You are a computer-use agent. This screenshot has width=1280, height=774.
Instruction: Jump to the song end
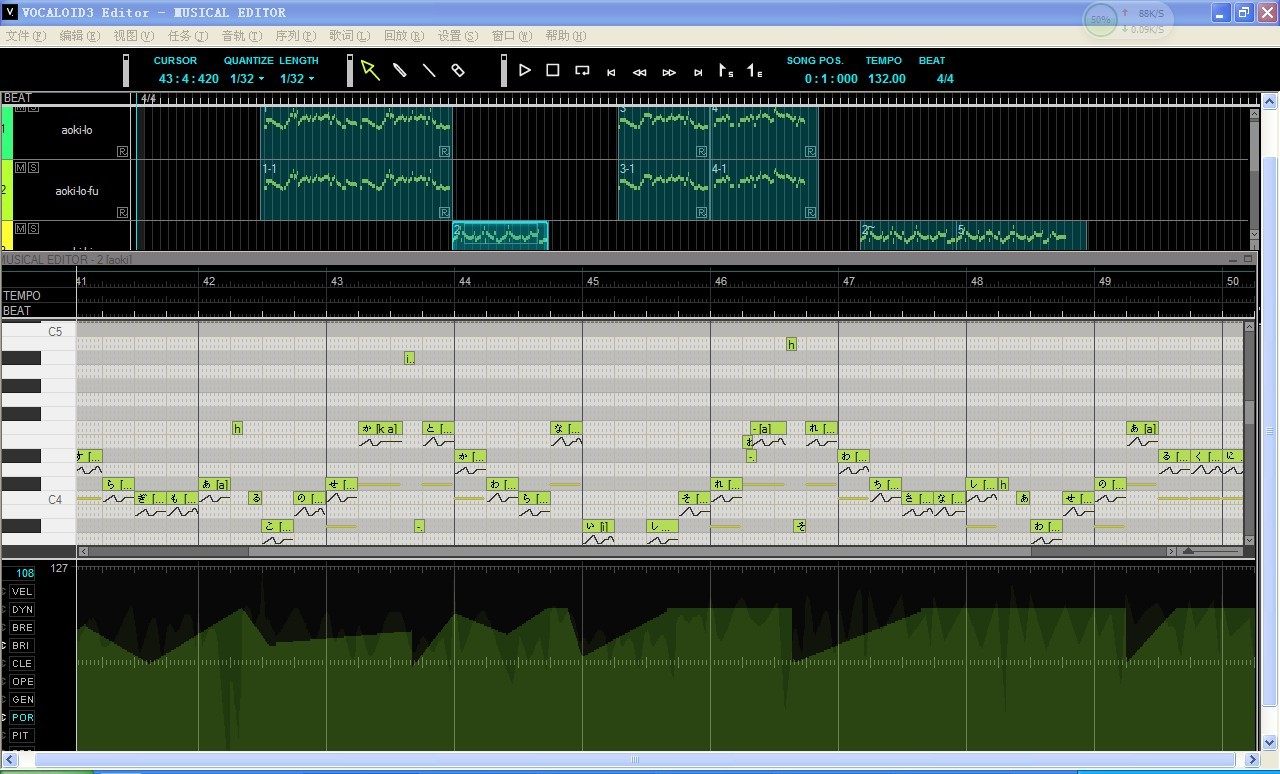(x=698, y=72)
